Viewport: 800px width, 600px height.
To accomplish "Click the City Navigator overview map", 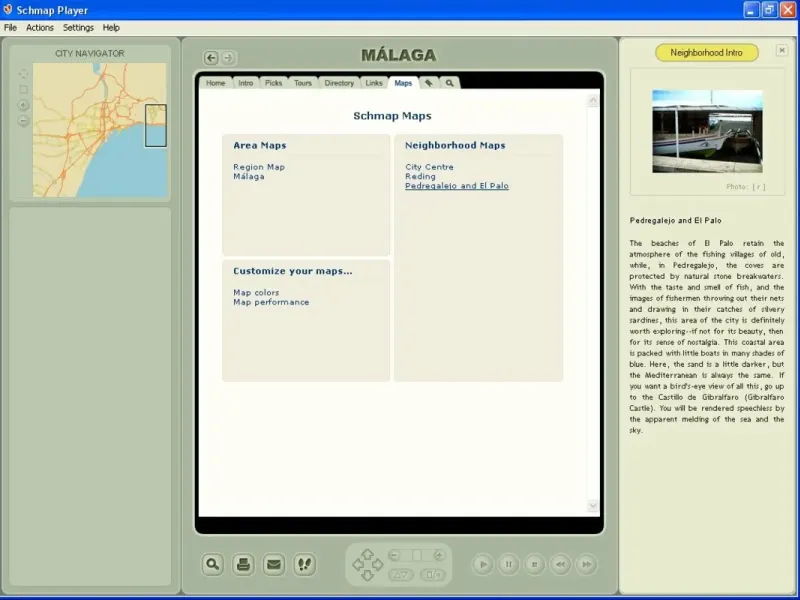I will click(99, 130).
